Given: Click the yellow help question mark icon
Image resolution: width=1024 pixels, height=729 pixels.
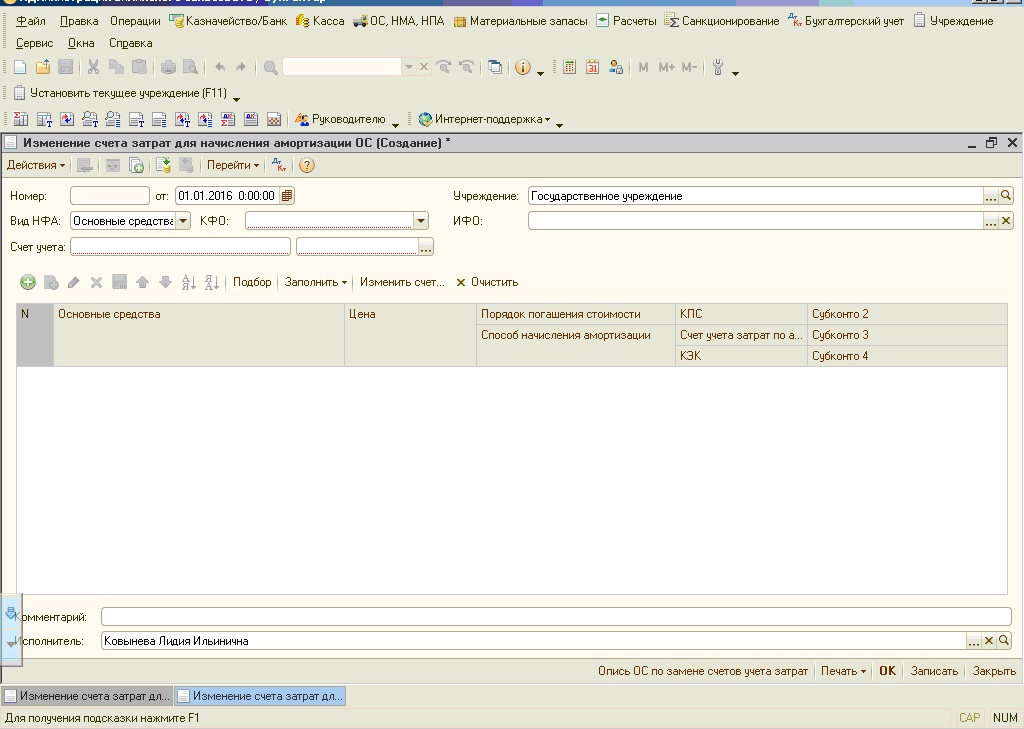Looking at the screenshot, I should [307, 165].
